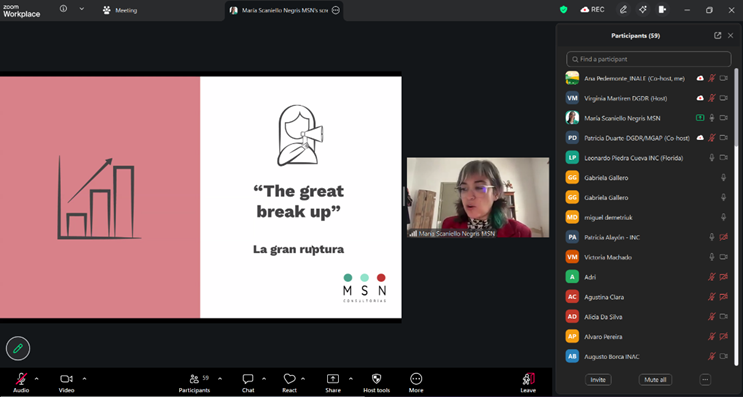The height and width of the screenshot is (397, 743).
Task: Toggle muted mic for Alicia Da Silva
Action: click(712, 317)
